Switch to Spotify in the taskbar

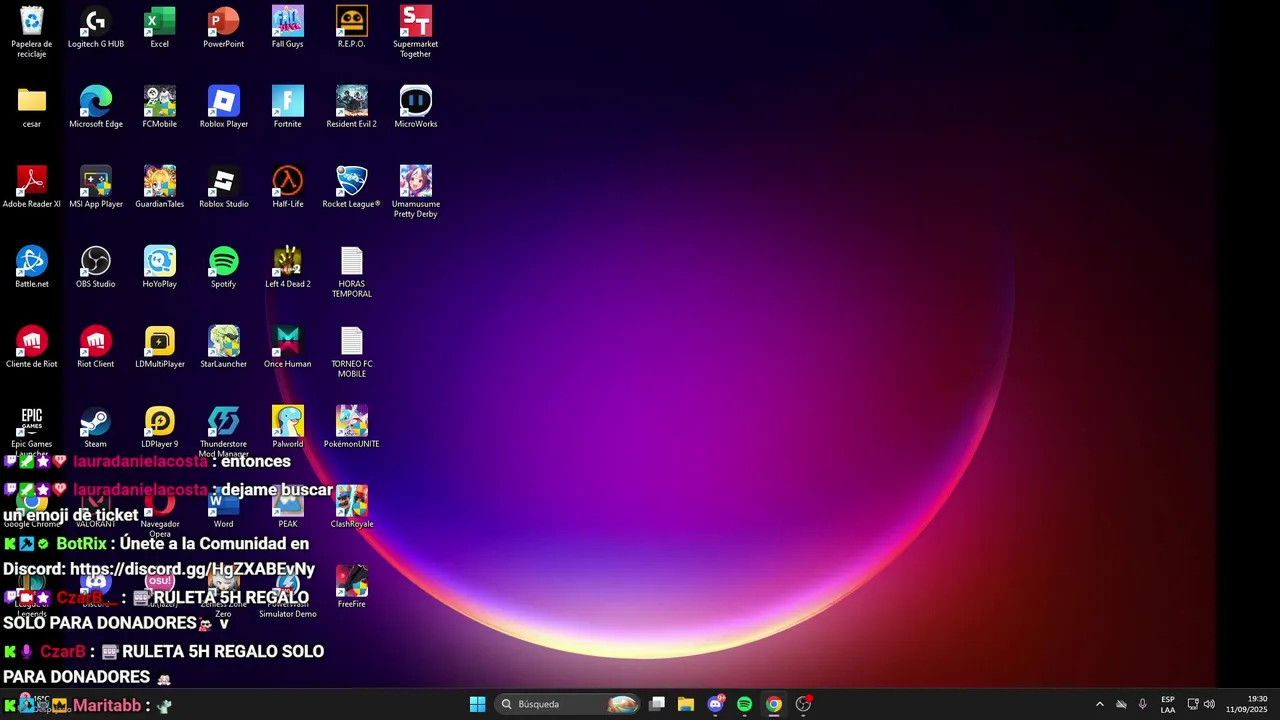coord(745,704)
